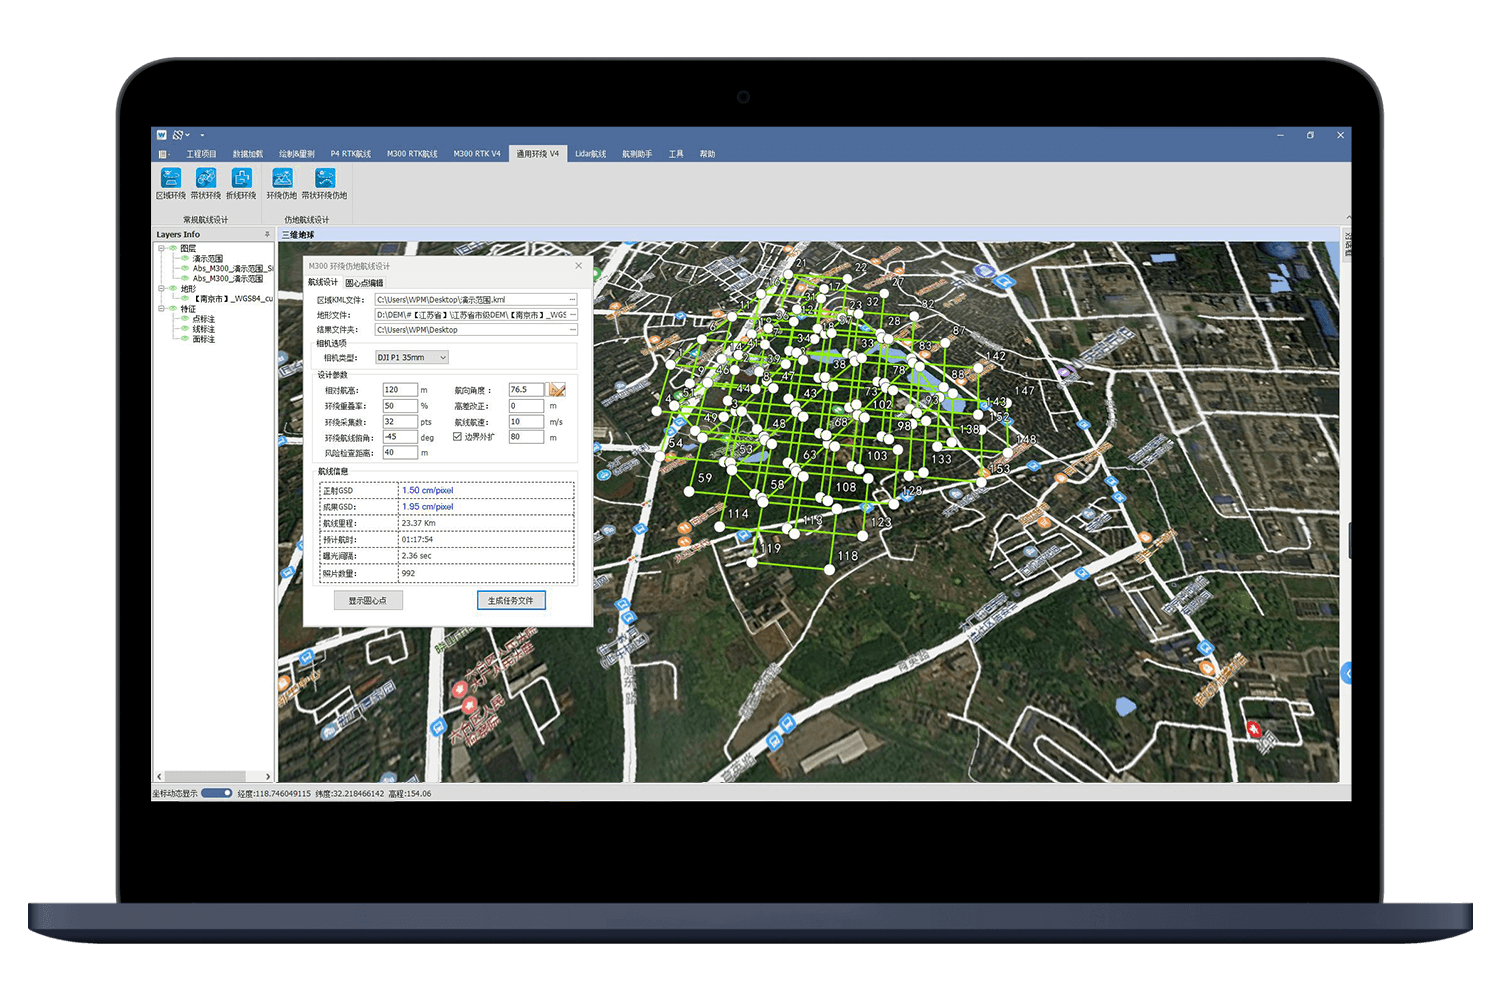Open the 环绕仿地 design tool

pos(282,181)
